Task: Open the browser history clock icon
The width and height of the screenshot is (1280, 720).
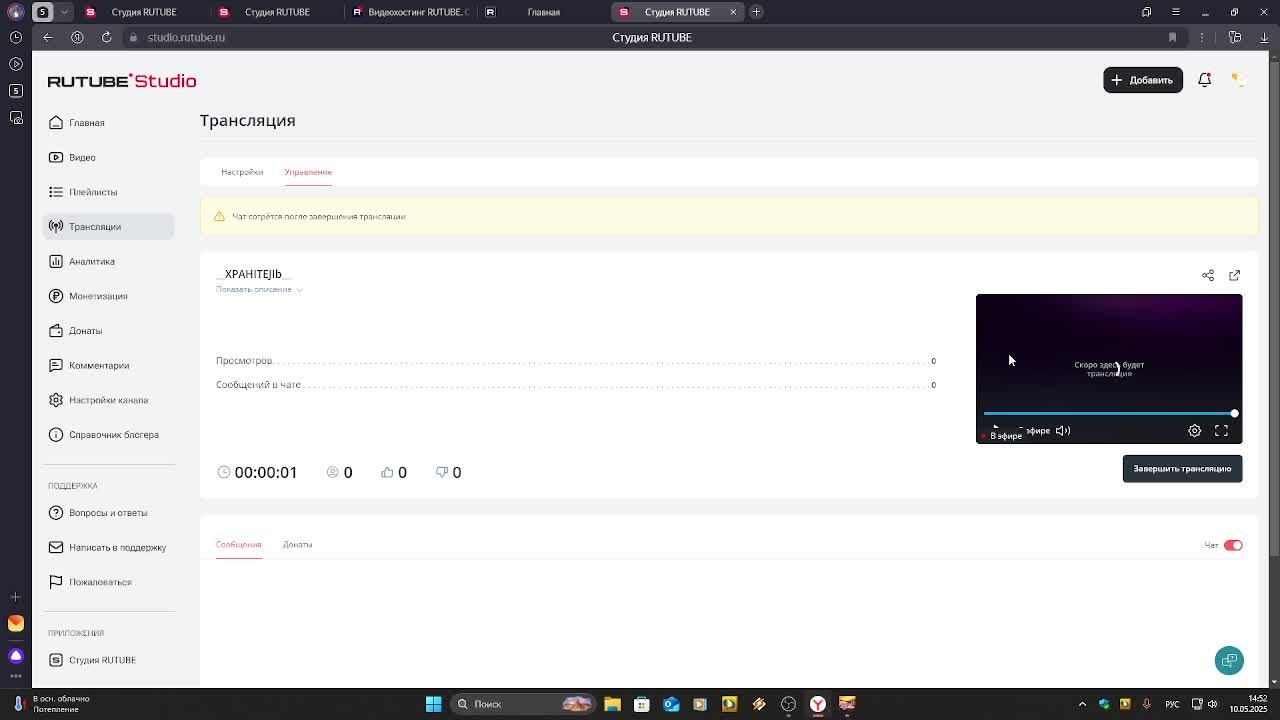Action: 15,37
